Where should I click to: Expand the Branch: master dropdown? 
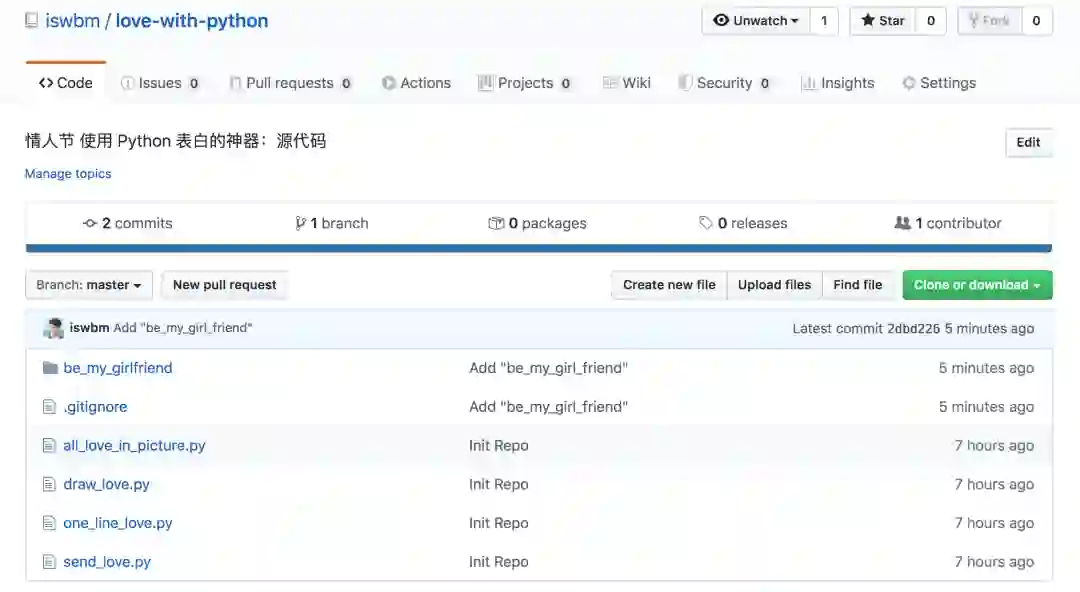(89, 285)
